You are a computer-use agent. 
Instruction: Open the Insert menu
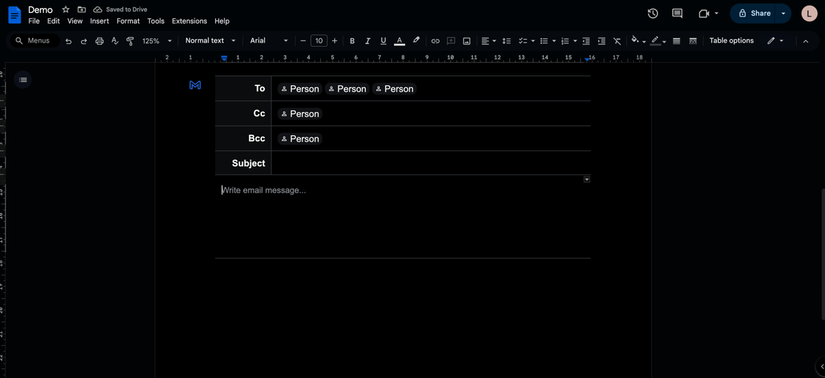pos(99,21)
